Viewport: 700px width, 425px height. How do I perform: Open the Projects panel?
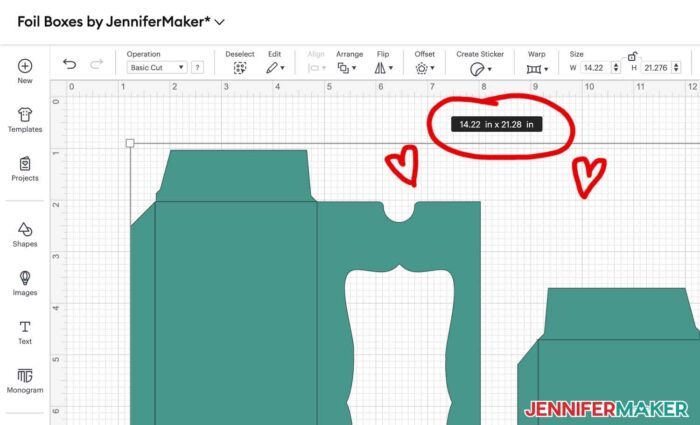point(25,169)
